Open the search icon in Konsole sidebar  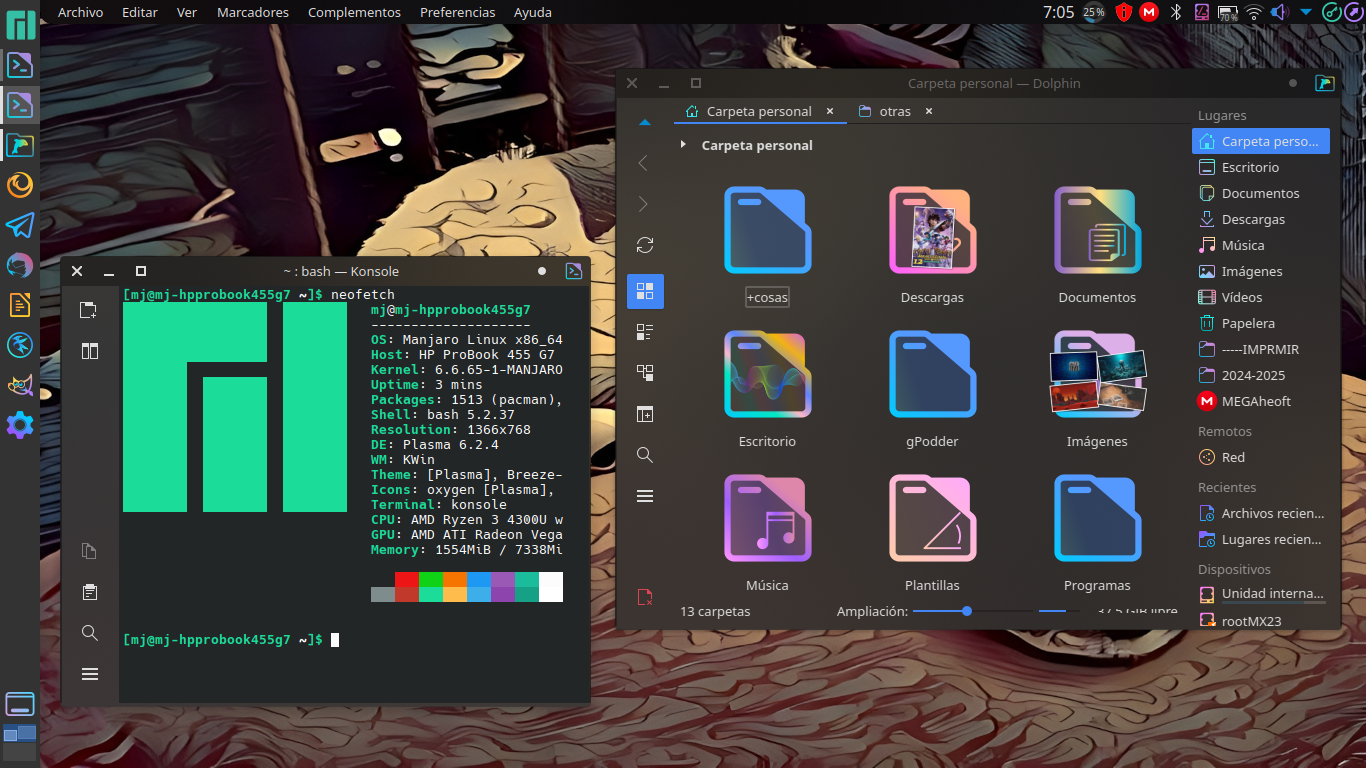point(90,633)
